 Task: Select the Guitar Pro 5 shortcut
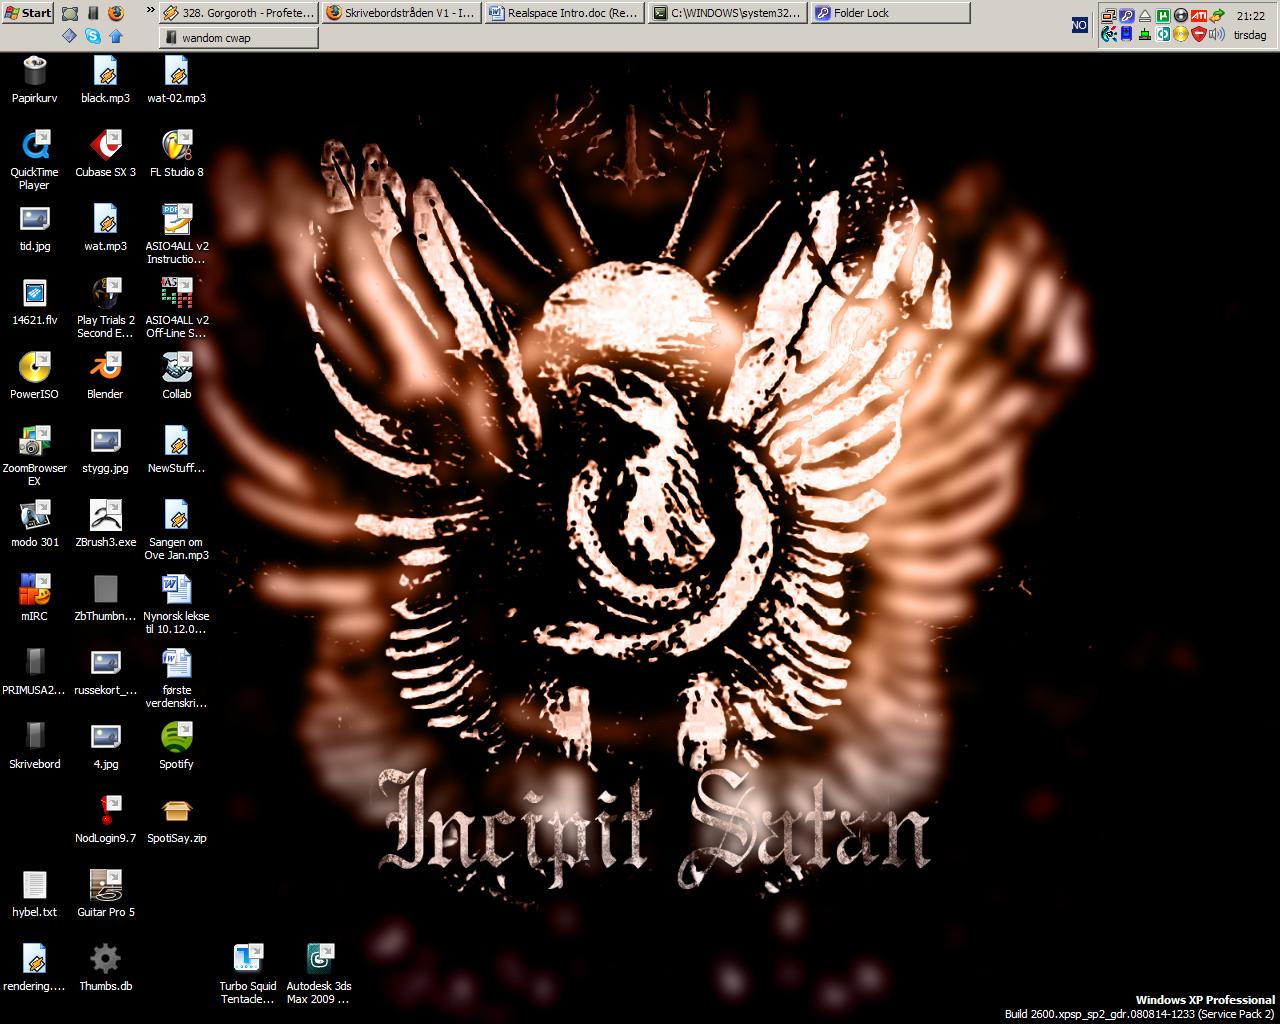(x=105, y=894)
